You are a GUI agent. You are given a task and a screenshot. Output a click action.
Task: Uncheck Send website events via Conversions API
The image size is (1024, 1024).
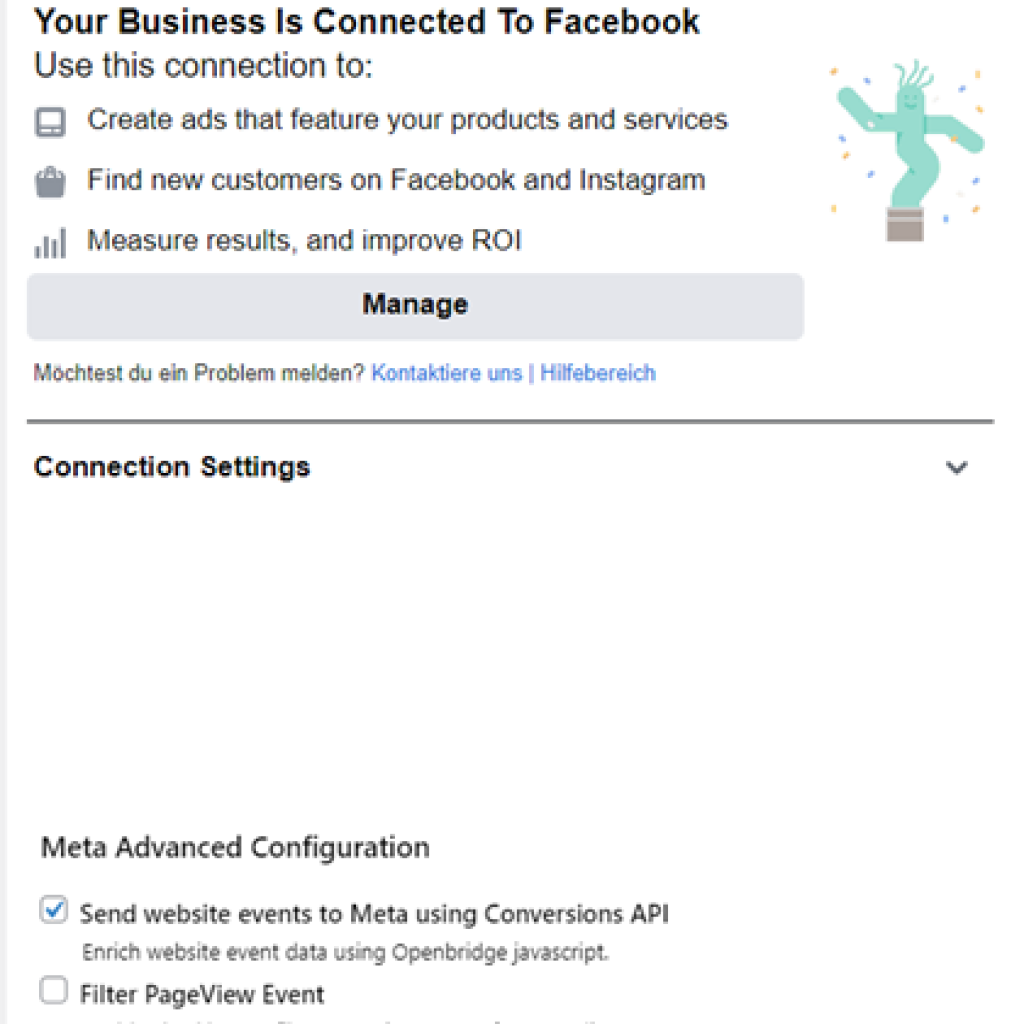[x=54, y=910]
